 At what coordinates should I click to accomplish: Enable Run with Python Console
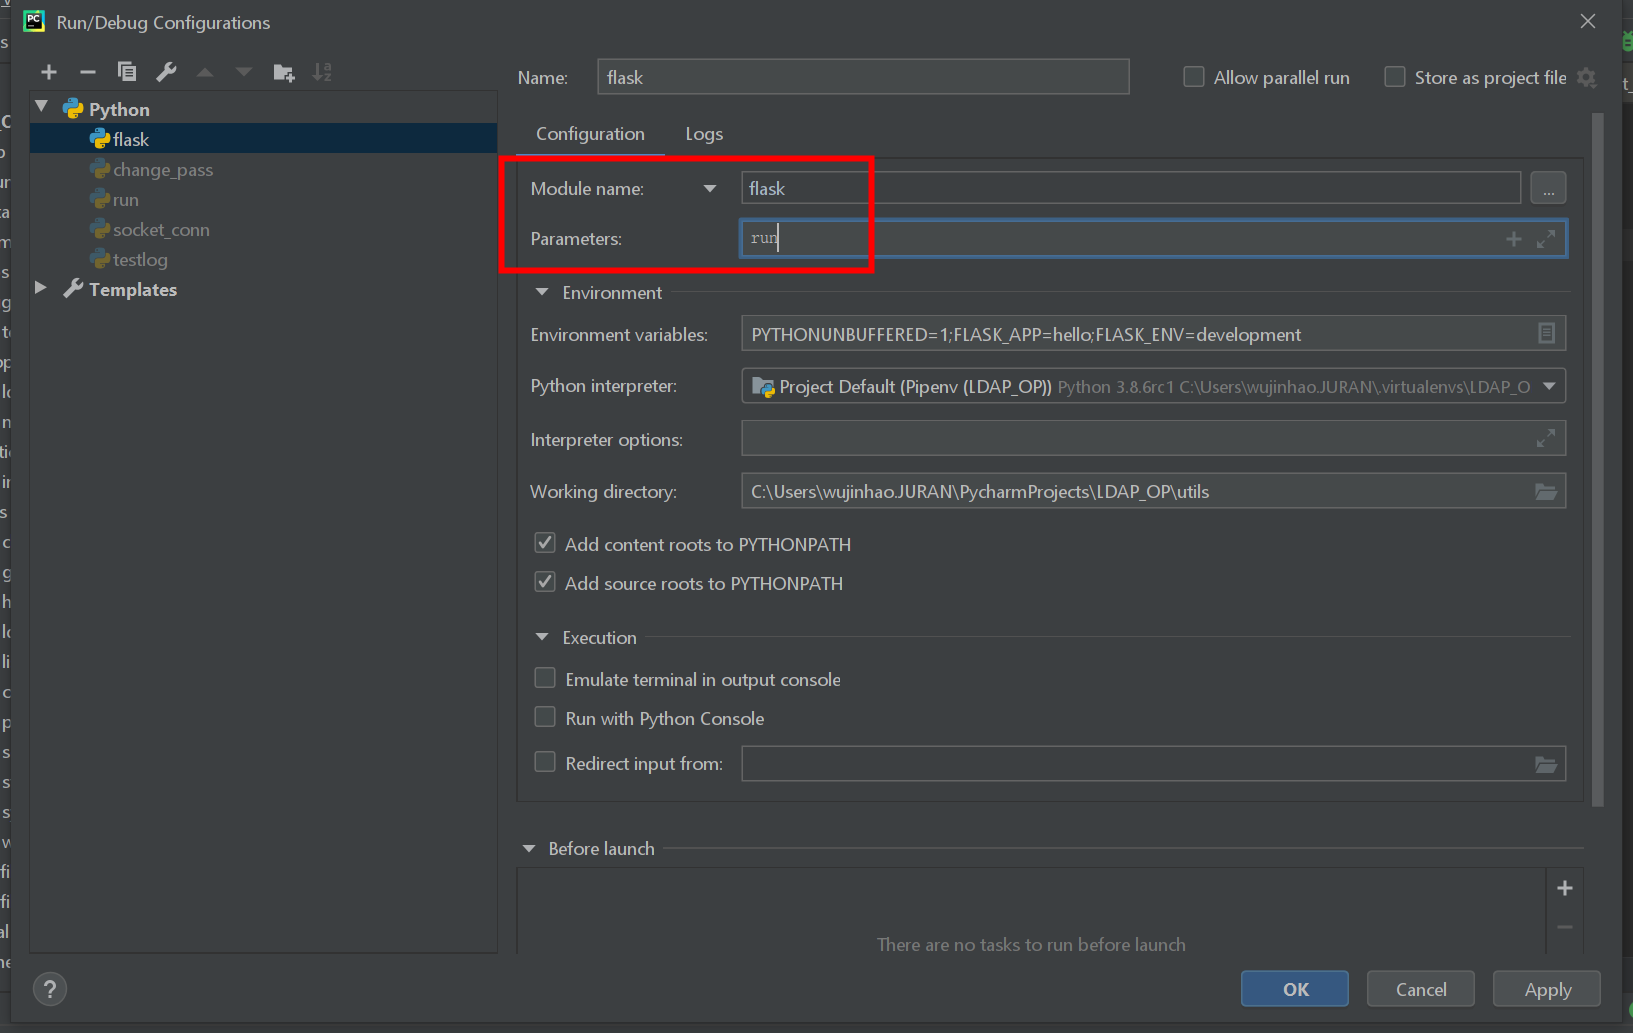[x=545, y=717]
